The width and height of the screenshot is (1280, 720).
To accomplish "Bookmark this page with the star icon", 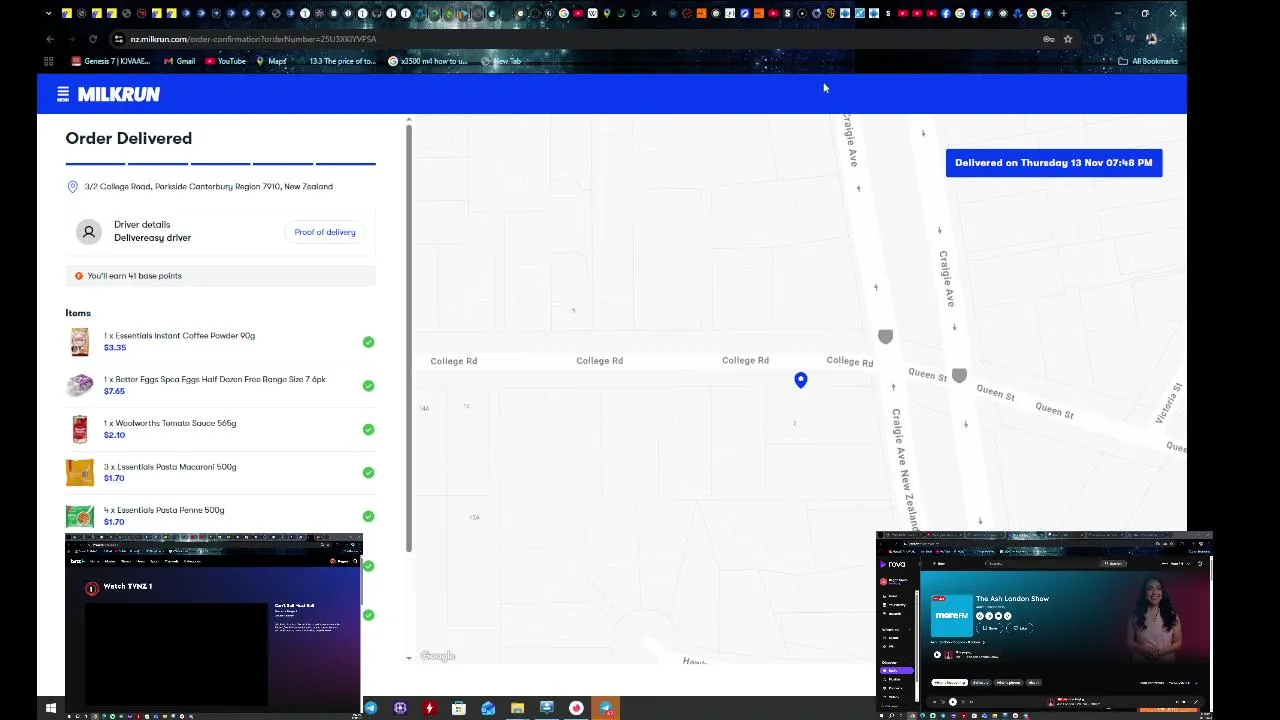I will point(1068,39).
